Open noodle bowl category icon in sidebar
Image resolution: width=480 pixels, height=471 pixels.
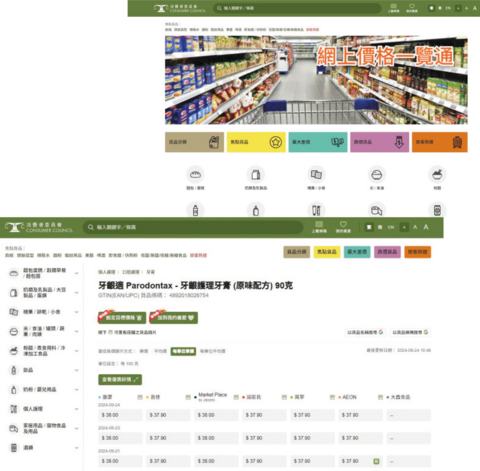pyautogui.click(x=14, y=351)
